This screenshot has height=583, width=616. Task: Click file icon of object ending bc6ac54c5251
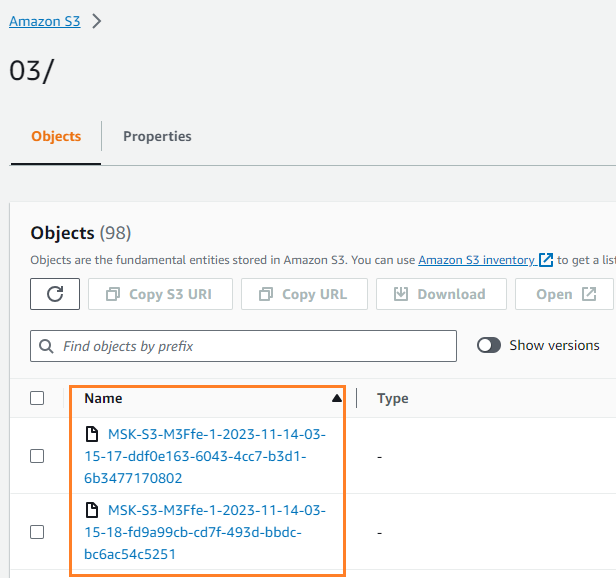[x=92, y=510]
